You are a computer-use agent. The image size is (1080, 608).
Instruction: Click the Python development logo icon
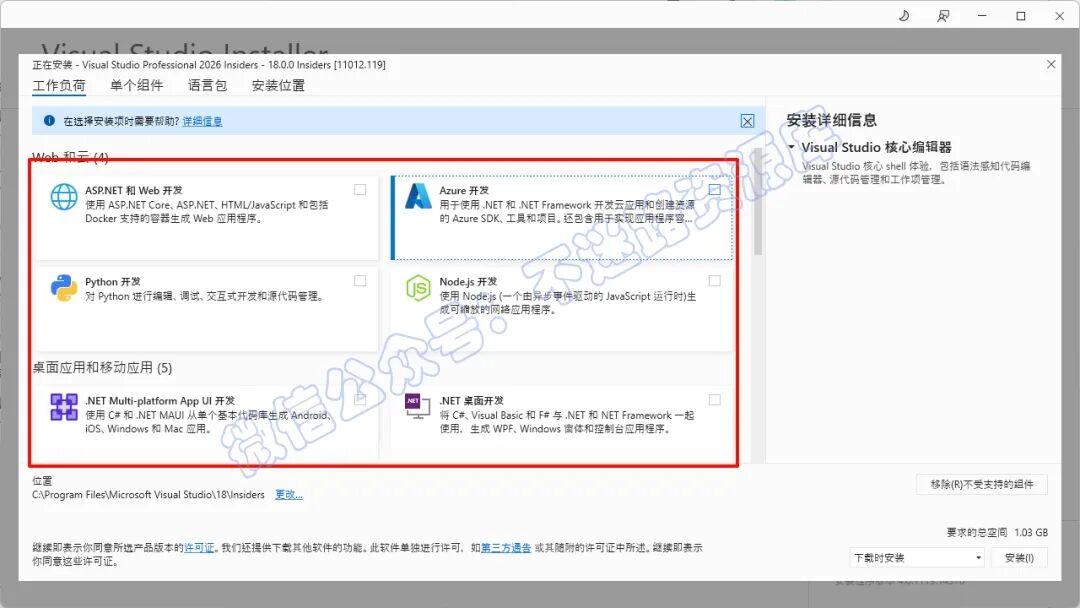[64, 288]
